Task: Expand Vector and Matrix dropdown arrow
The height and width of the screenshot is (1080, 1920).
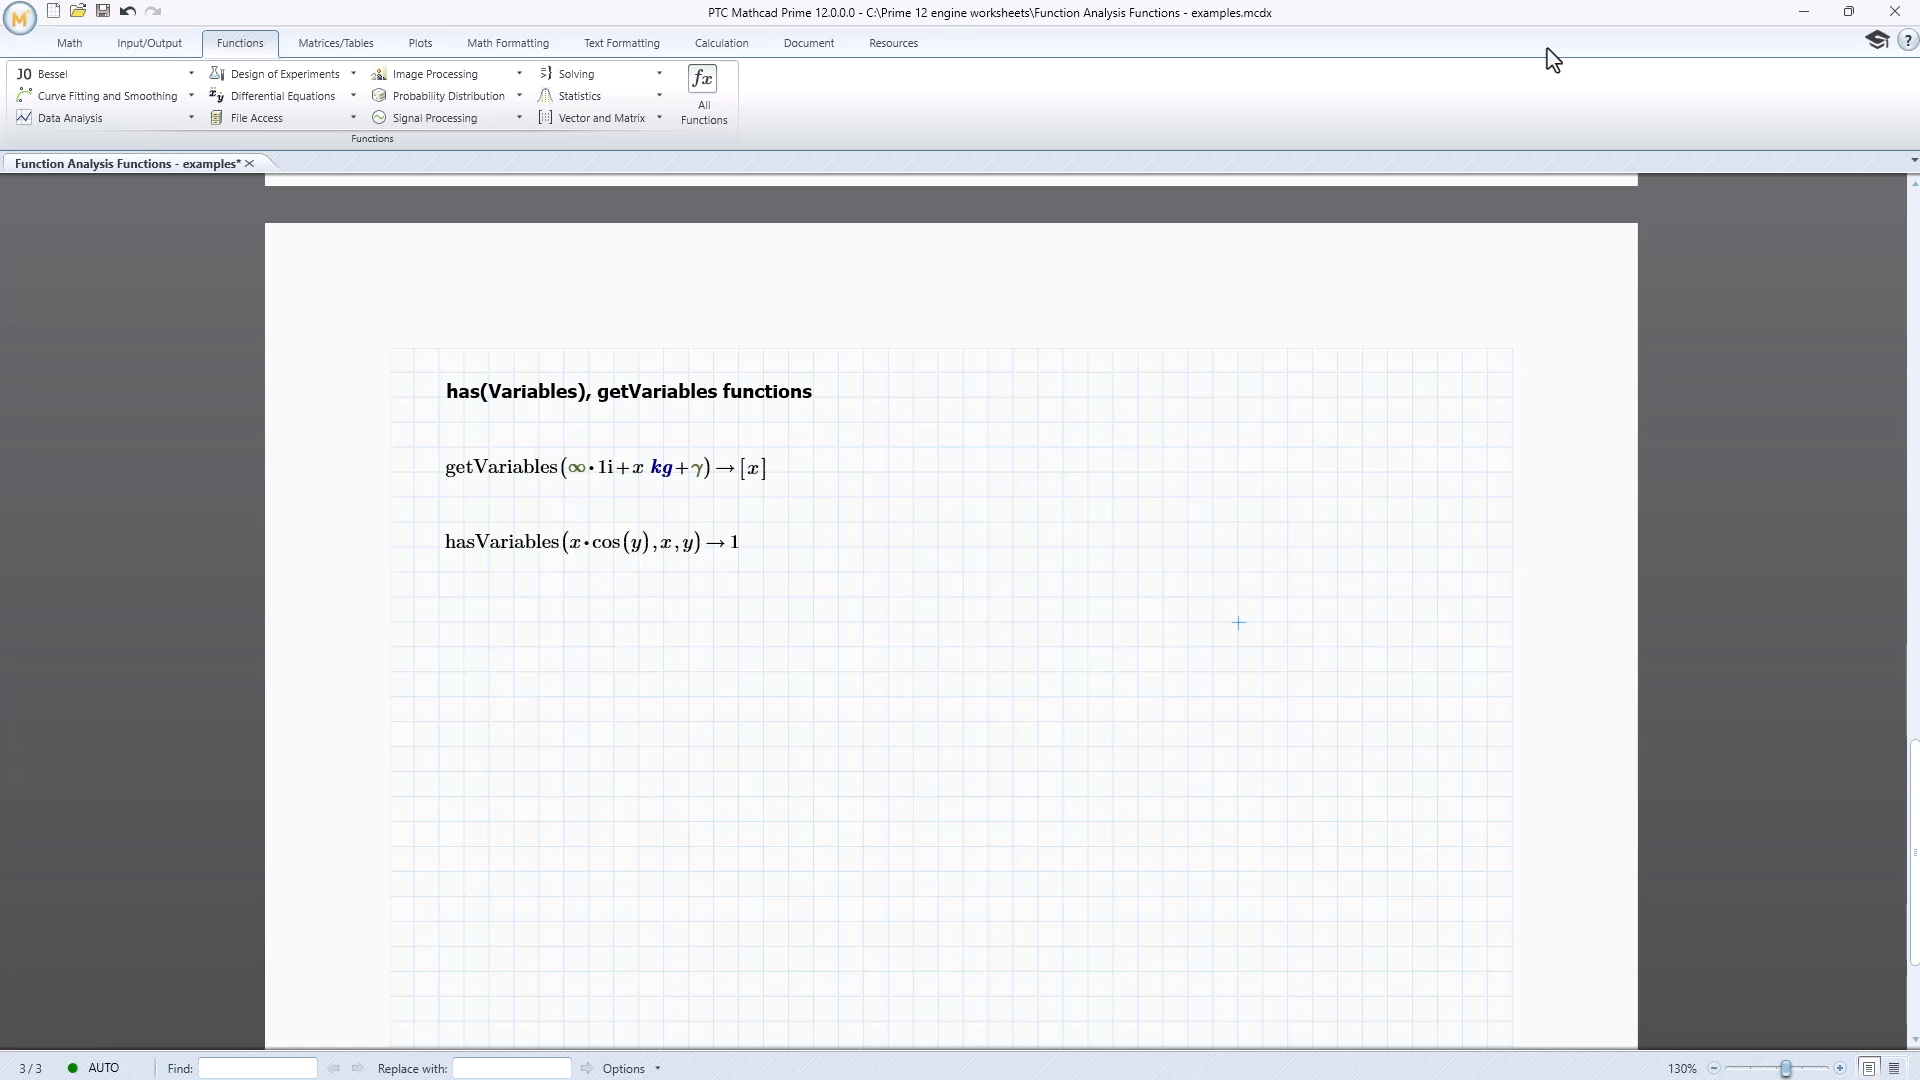Action: 659,118
